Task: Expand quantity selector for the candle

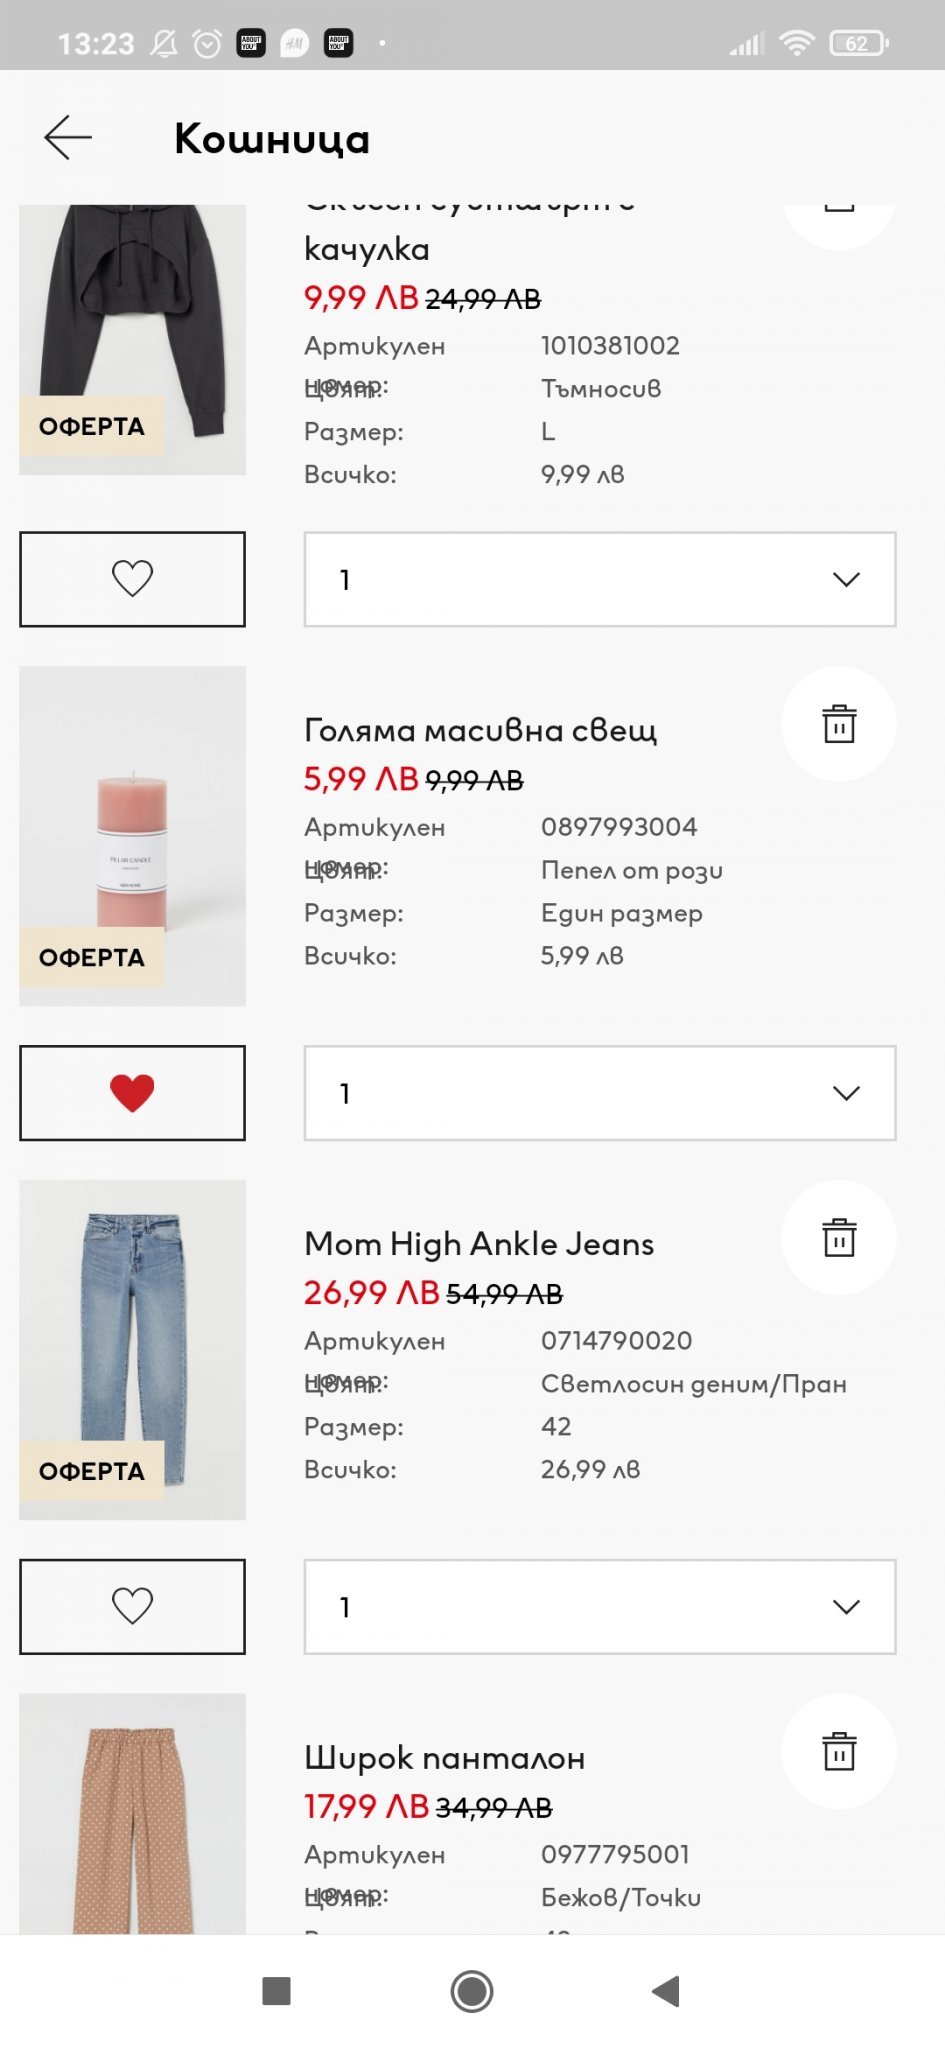Action: click(600, 1093)
